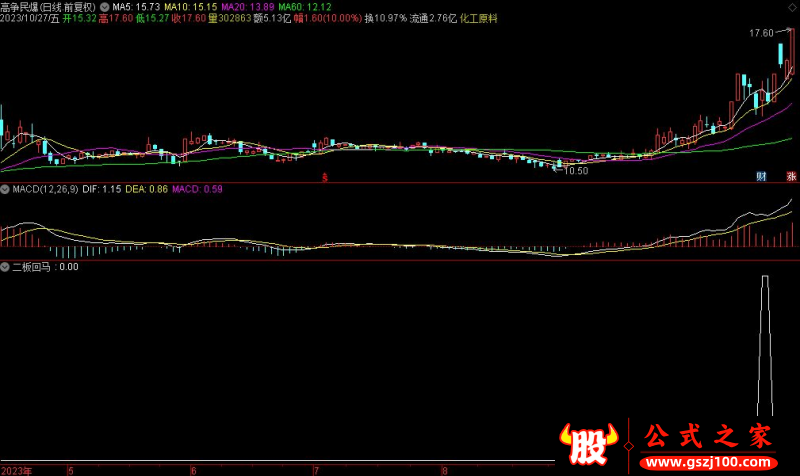Click the high price 高17.60 in header
This screenshot has height=476, width=800.
coord(116,18)
